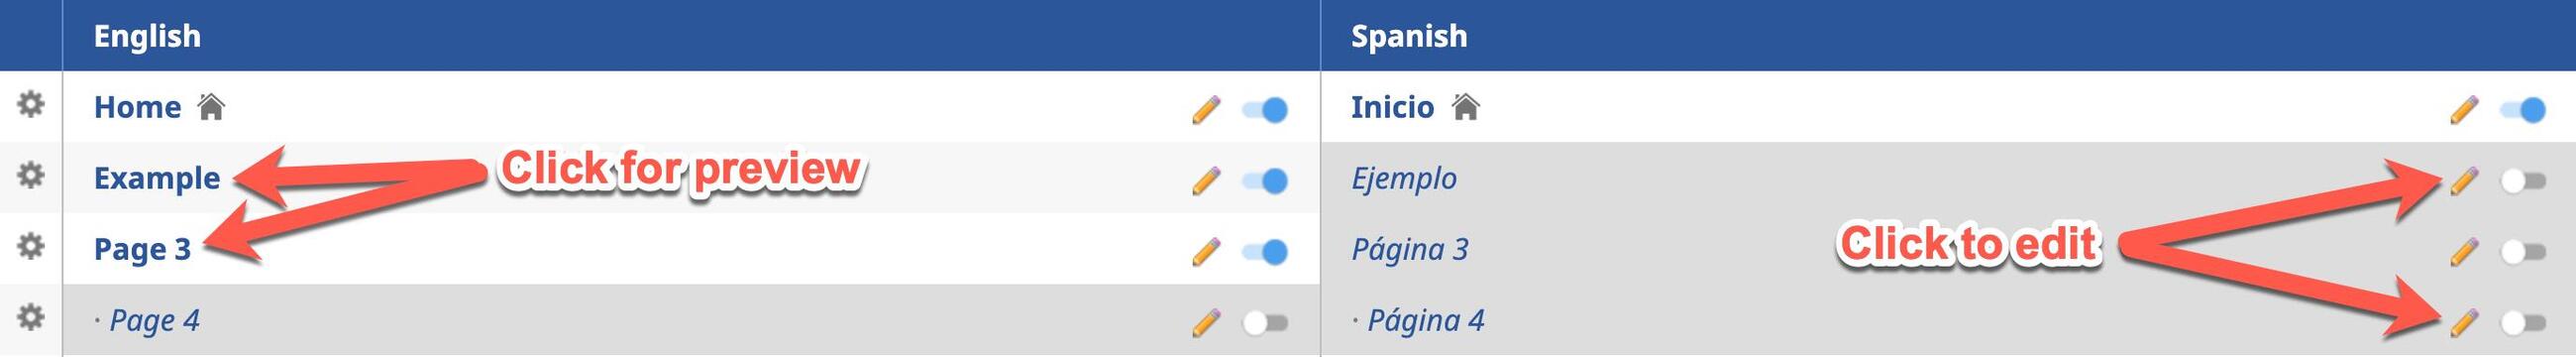This screenshot has height=357, width=2576.
Task: Turn off the English Example toggle
Action: (1265, 181)
